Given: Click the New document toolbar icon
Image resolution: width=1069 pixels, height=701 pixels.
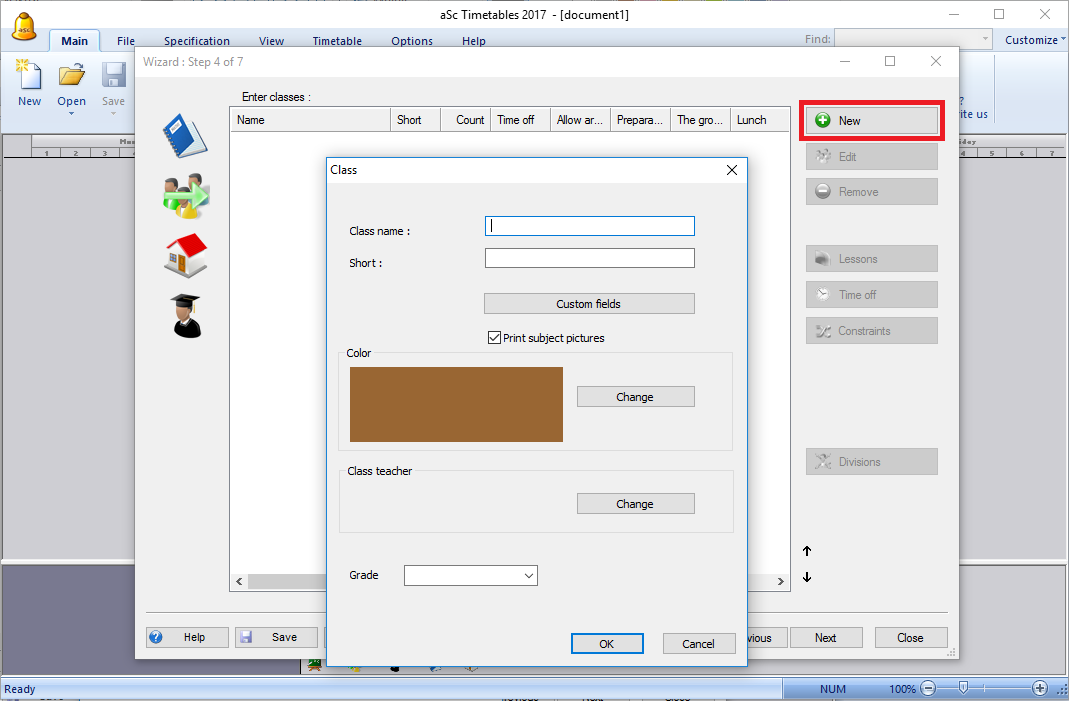Looking at the screenshot, I should click(x=30, y=76).
